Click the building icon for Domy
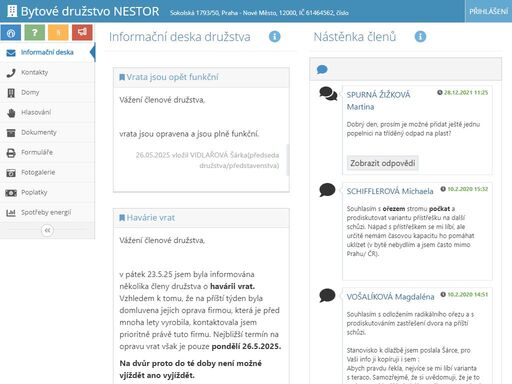 [11, 93]
